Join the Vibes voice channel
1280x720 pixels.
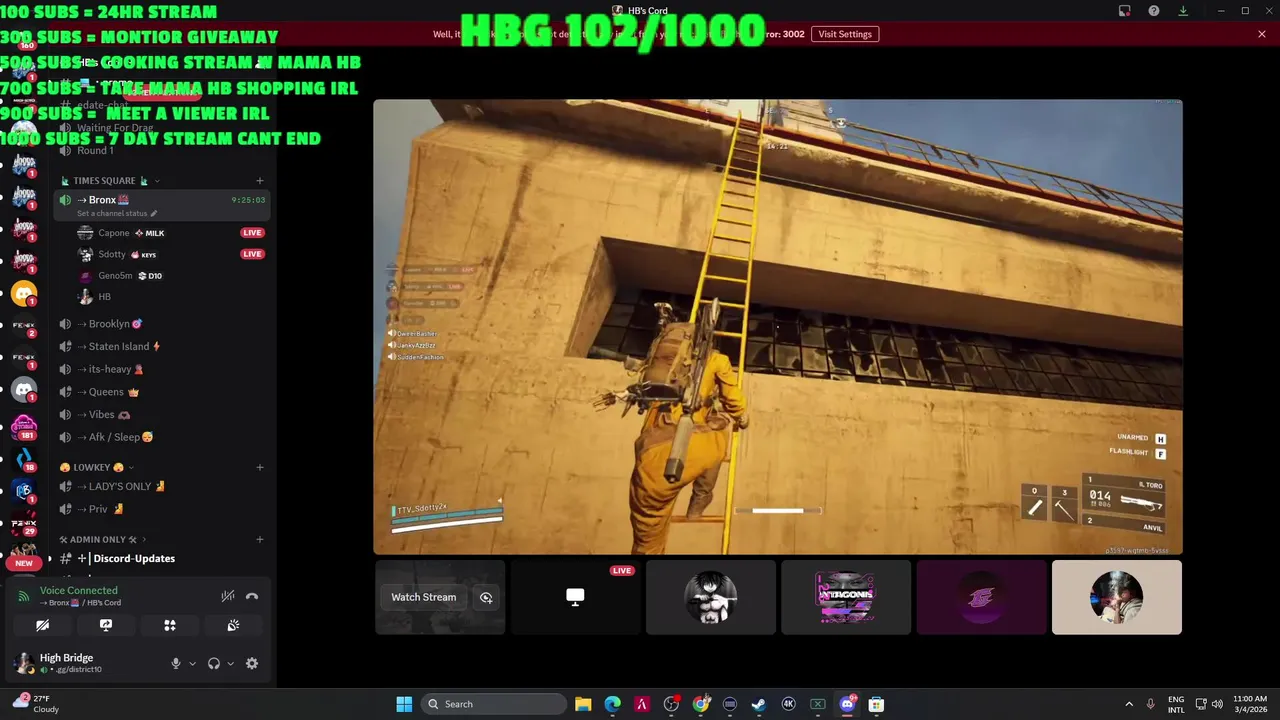pos(164,414)
